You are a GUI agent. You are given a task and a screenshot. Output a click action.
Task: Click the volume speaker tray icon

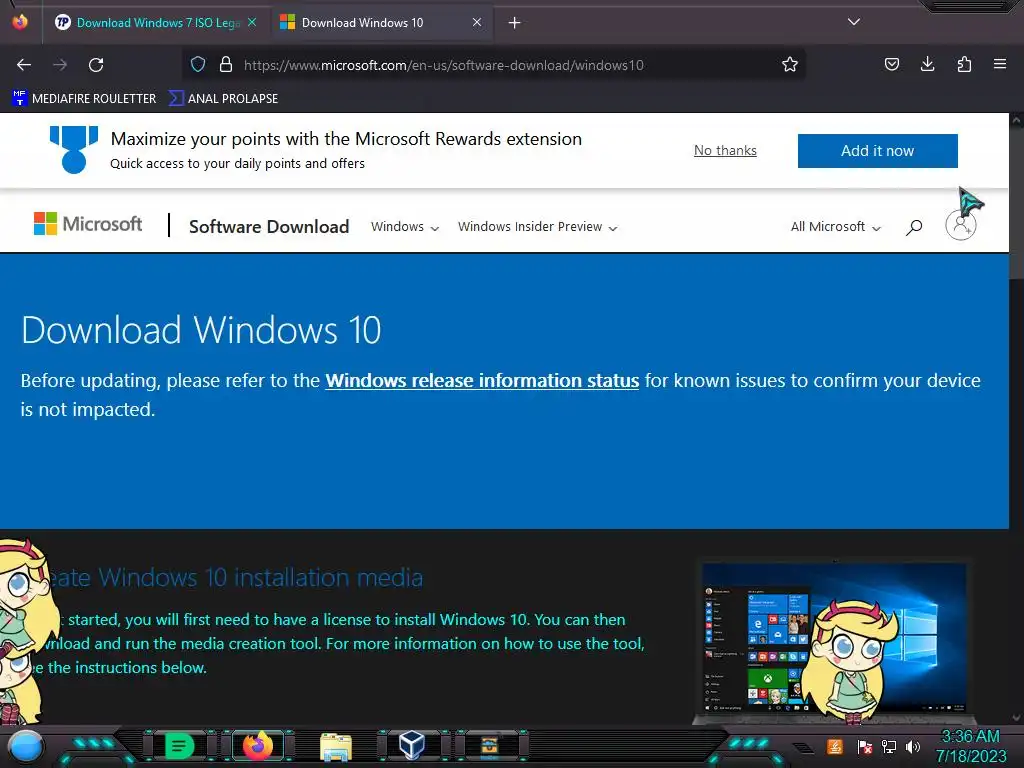pos(912,747)
